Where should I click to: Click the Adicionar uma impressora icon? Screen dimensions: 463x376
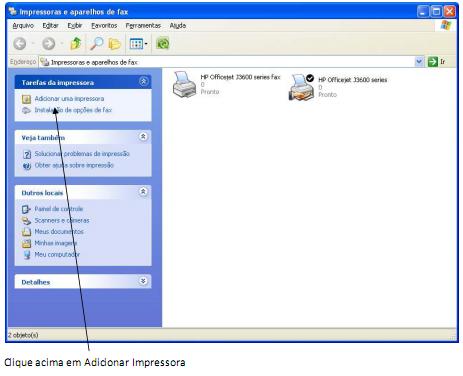(26, 99)
